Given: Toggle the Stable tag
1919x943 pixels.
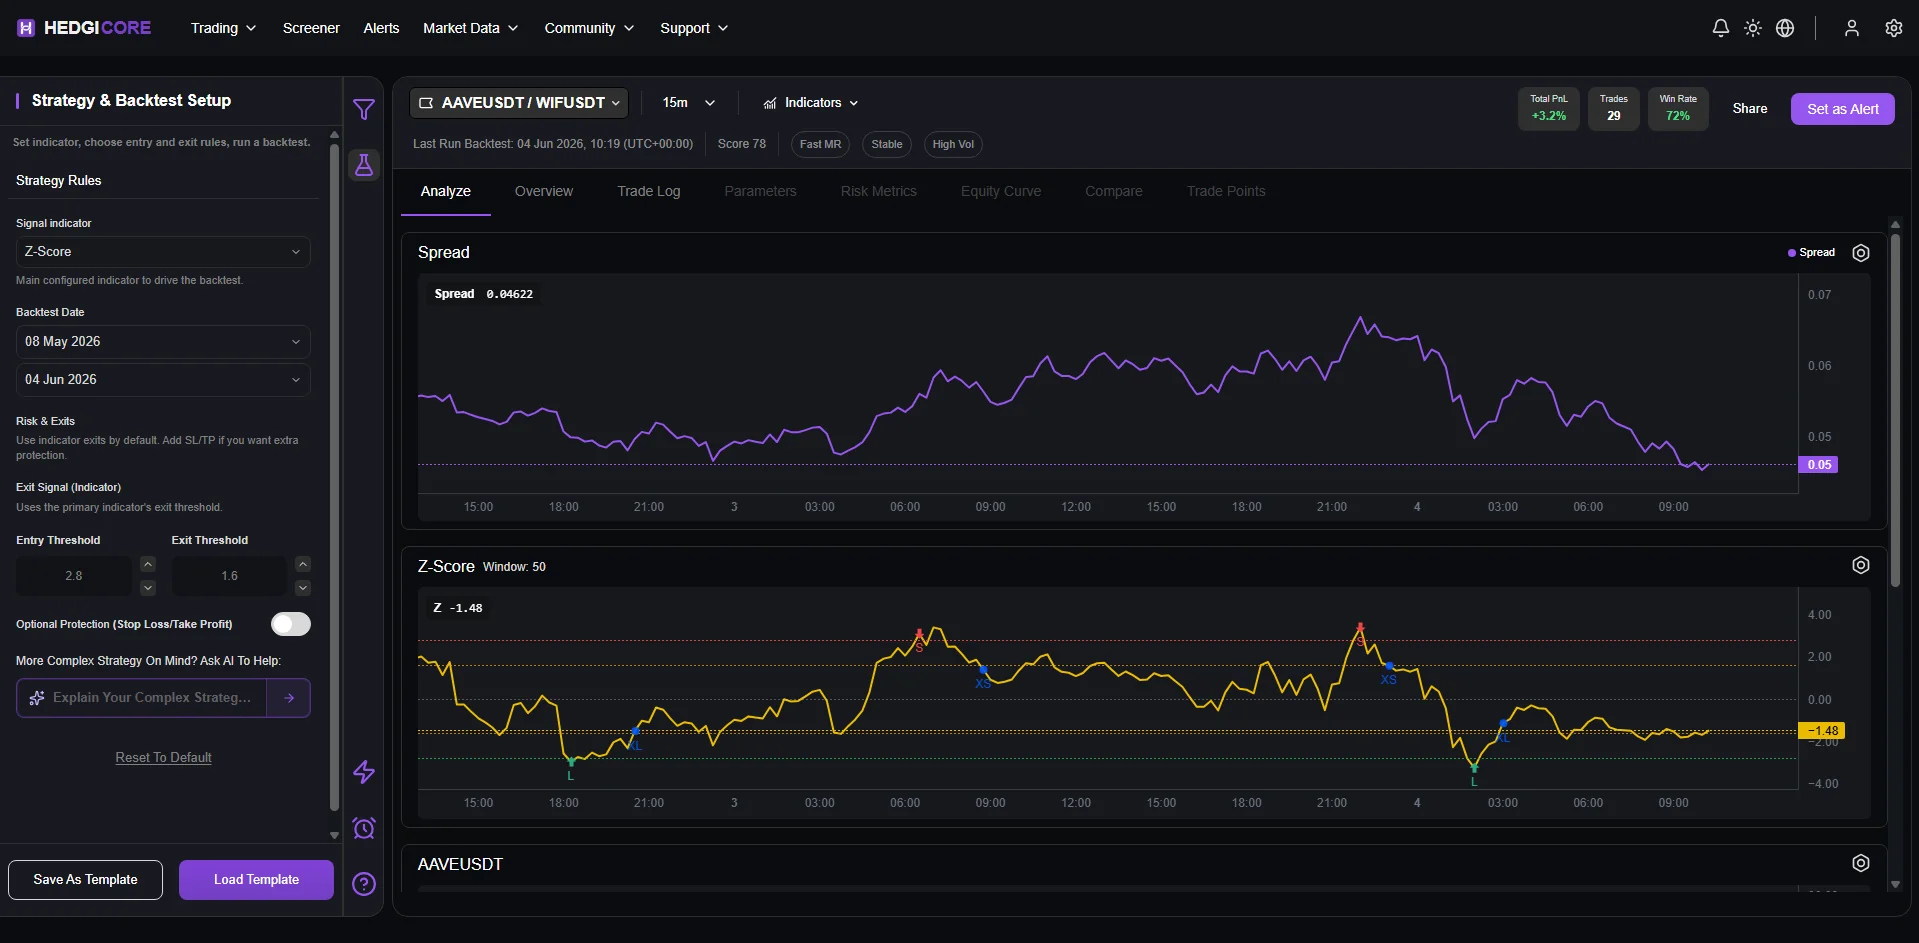Looking at the screenshot, I should (887, 144).
